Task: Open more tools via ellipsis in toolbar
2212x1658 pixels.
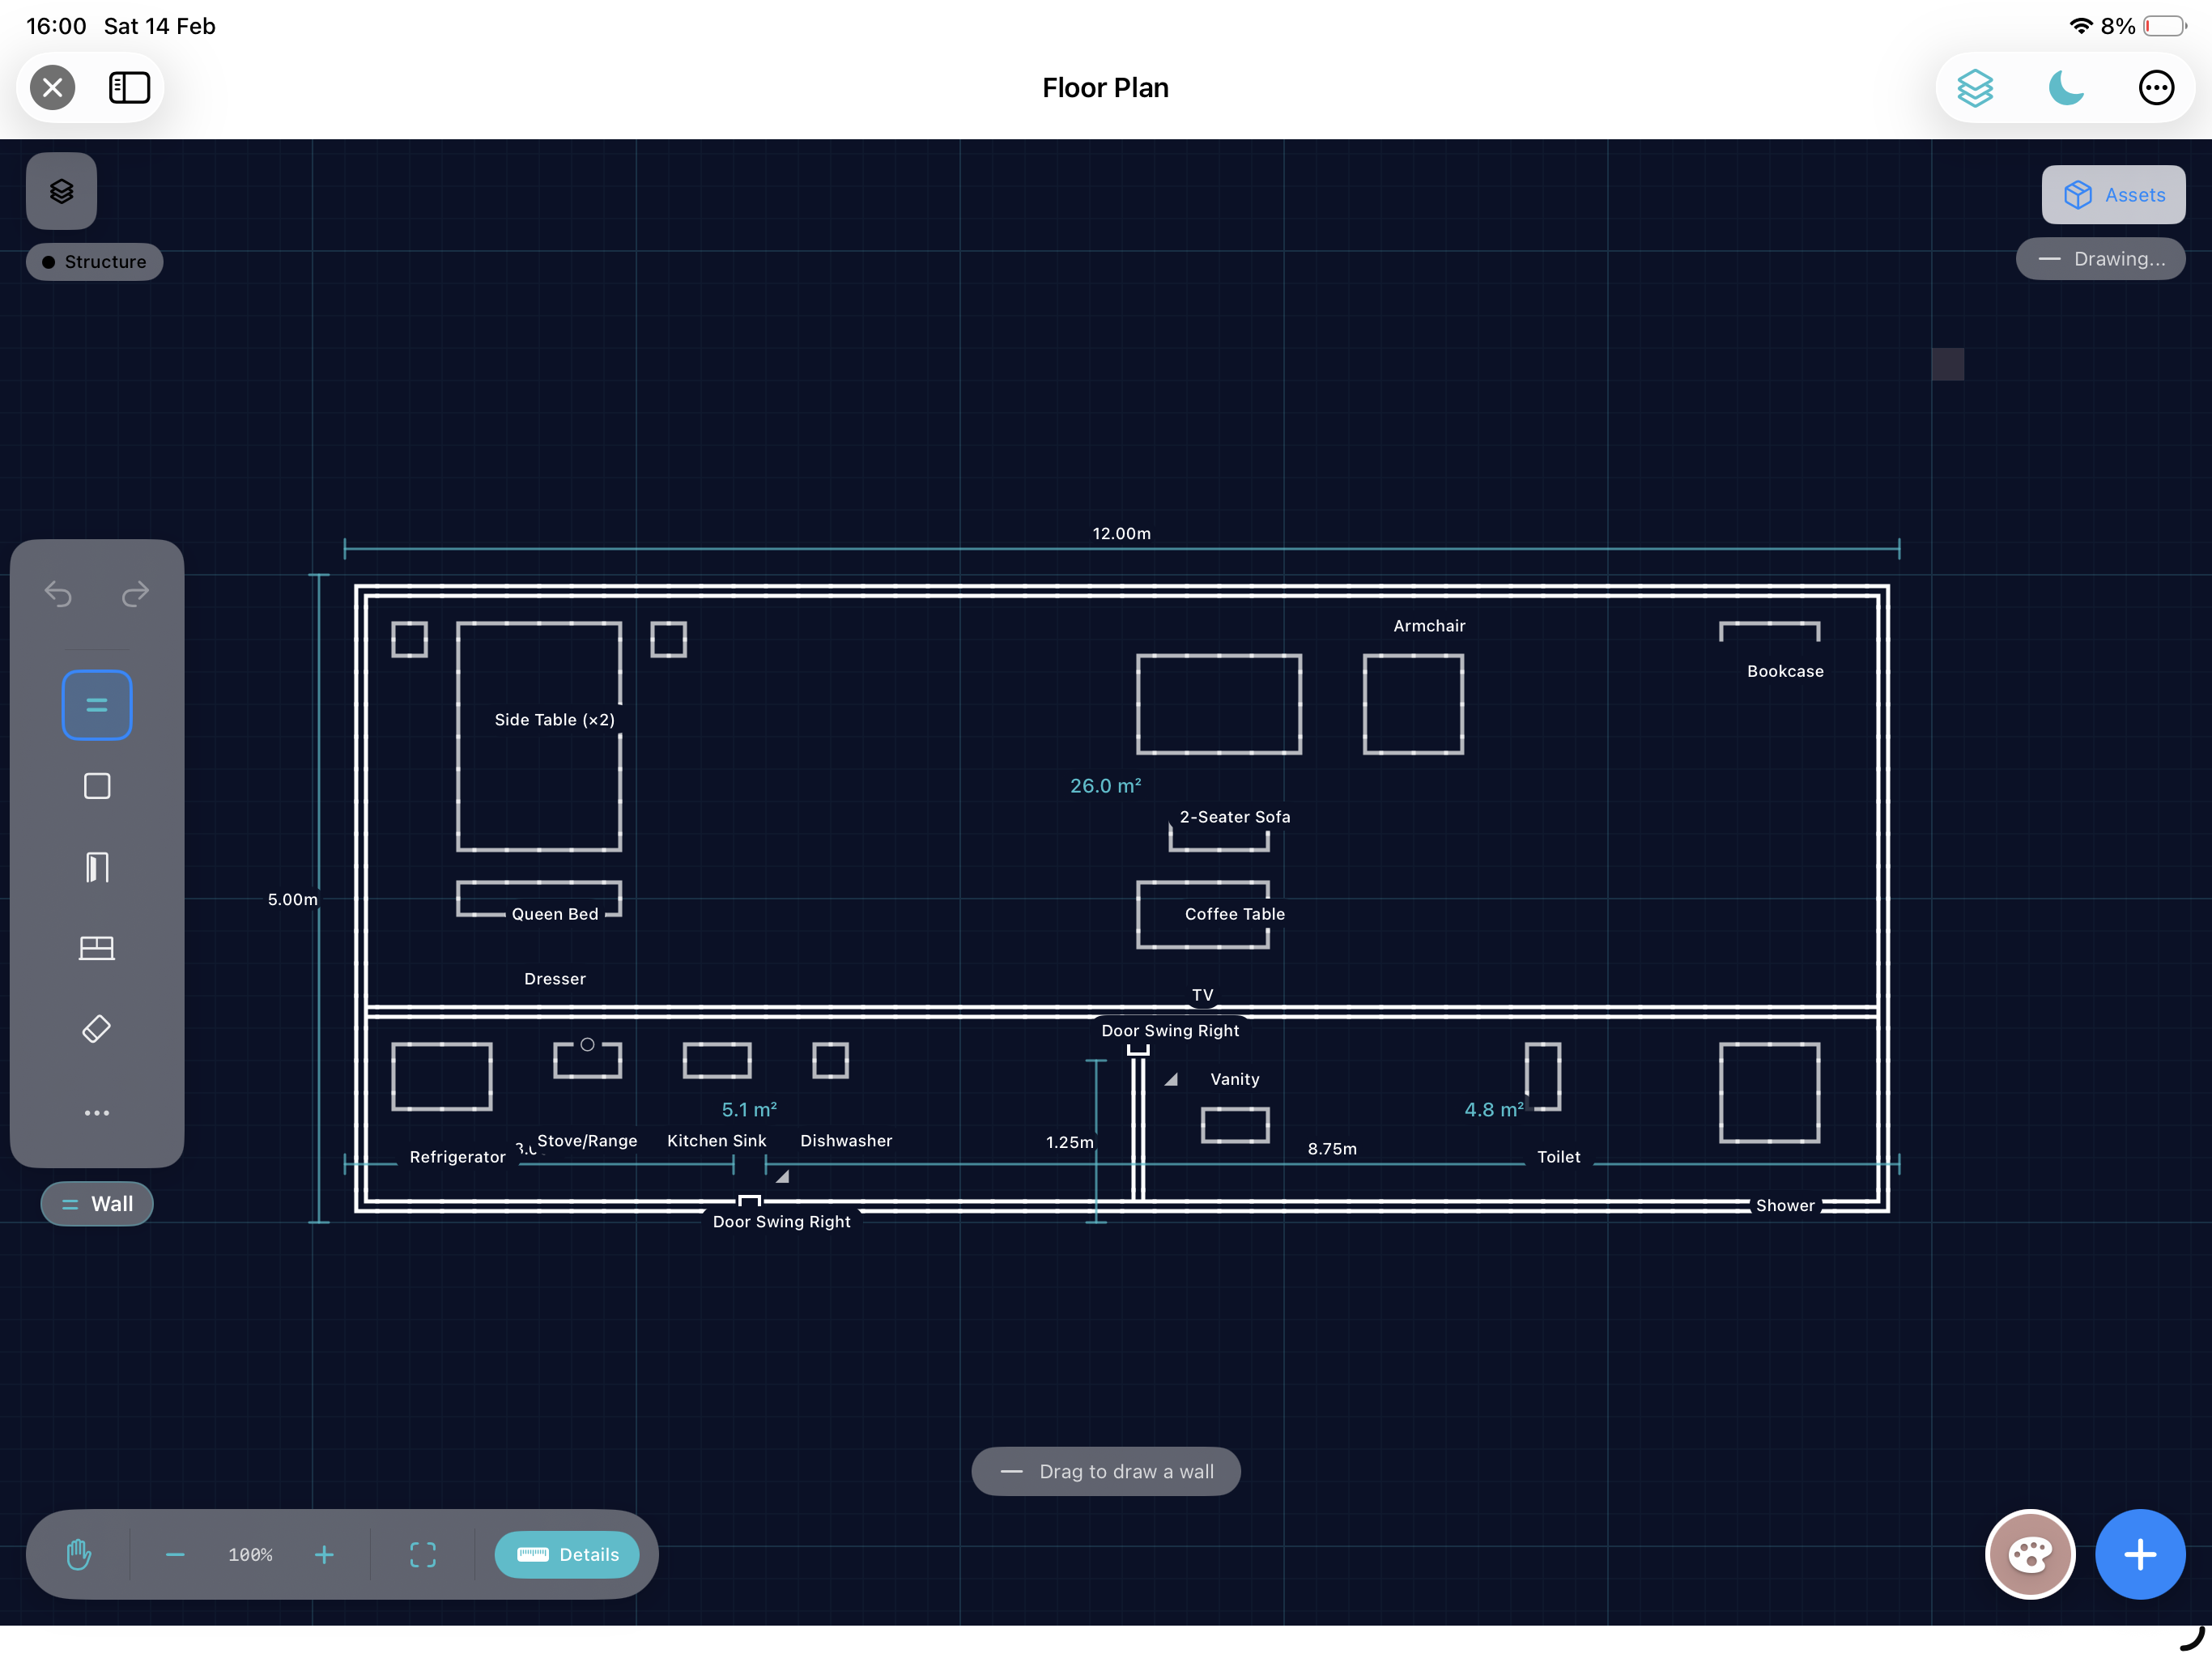Action: coord(96,1112)
